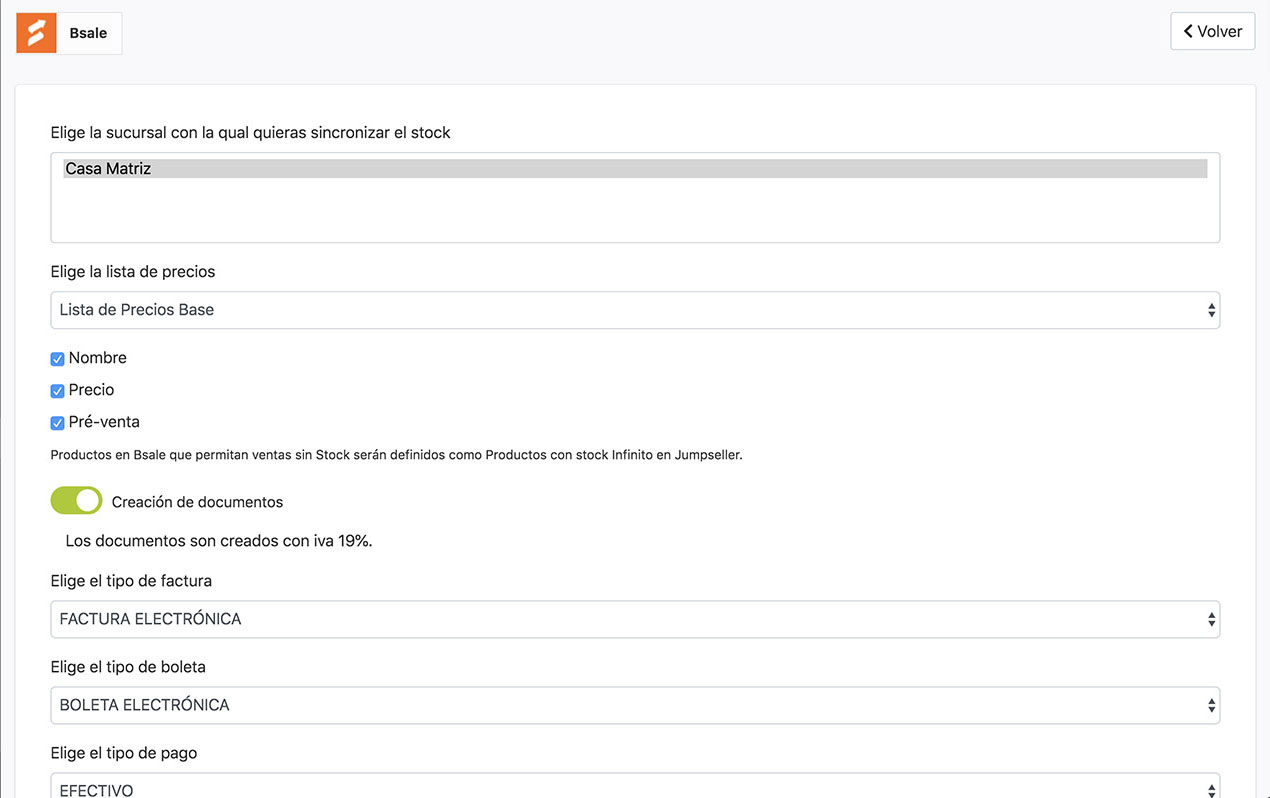This screenshot has height=798, width=1270.
Task: Click the Bsale app name label
Action: (88, 33)
